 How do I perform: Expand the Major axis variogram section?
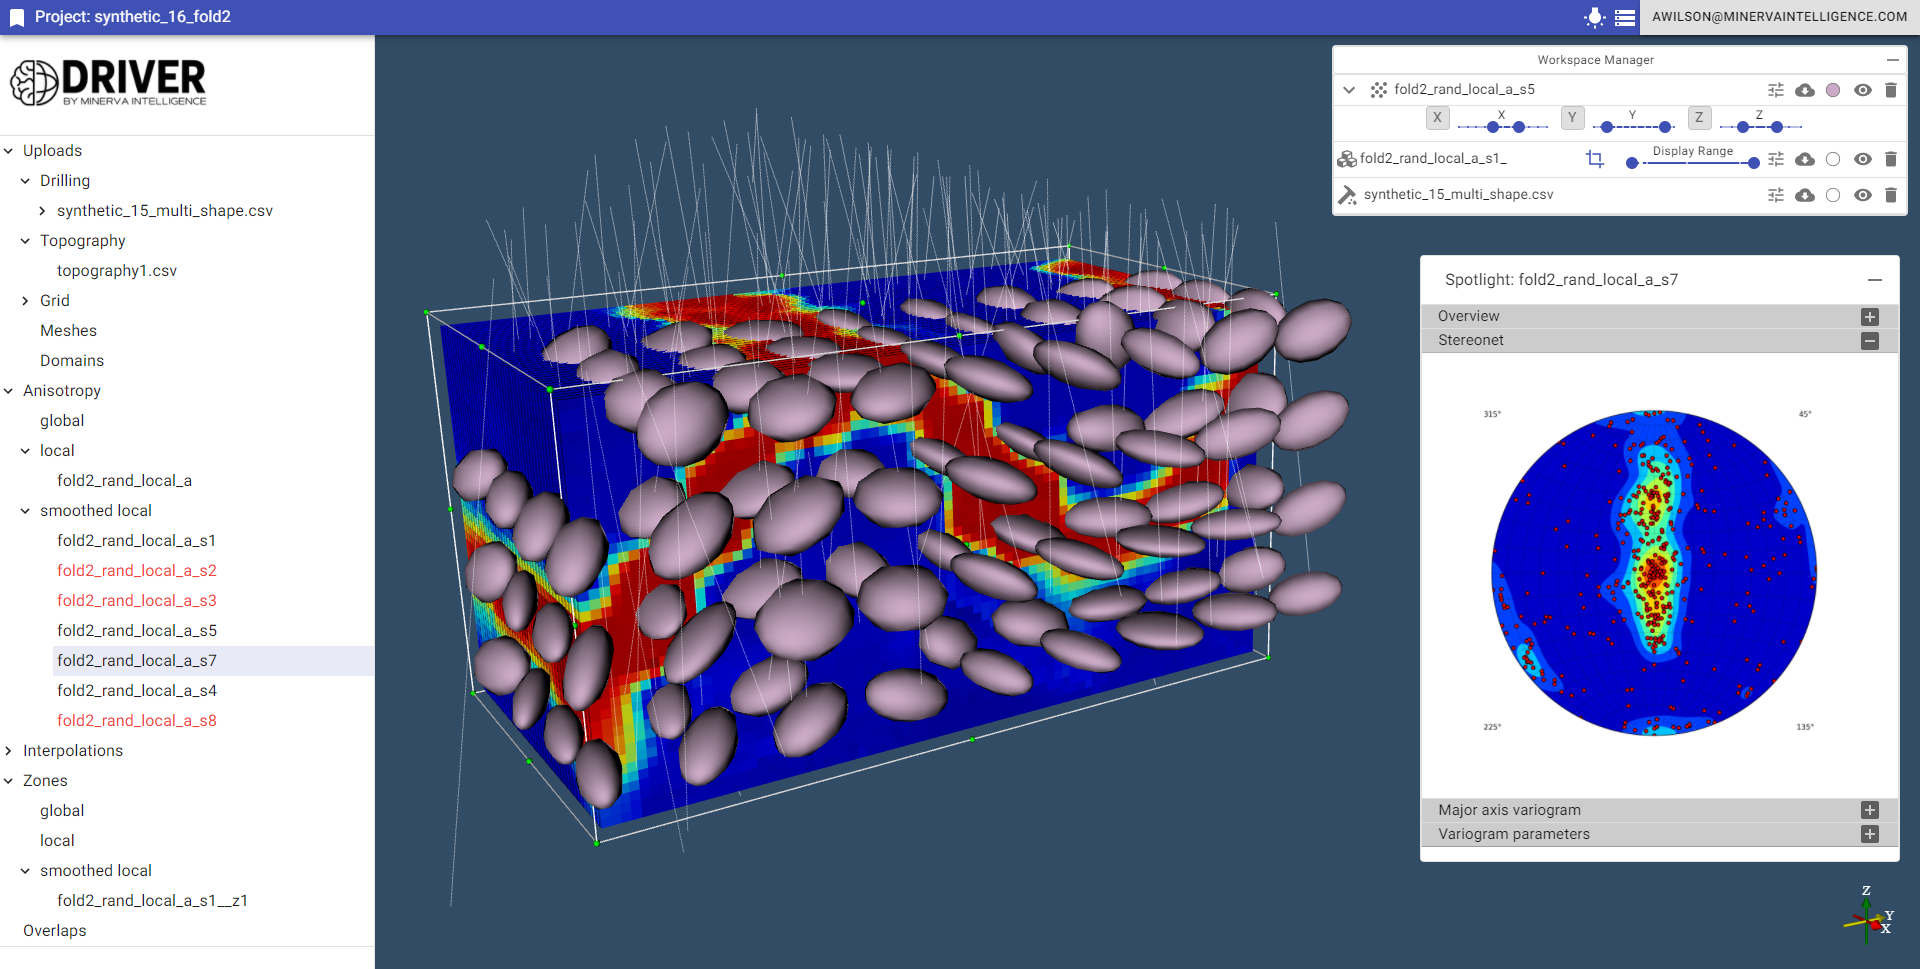click(x=1869, y=810)
